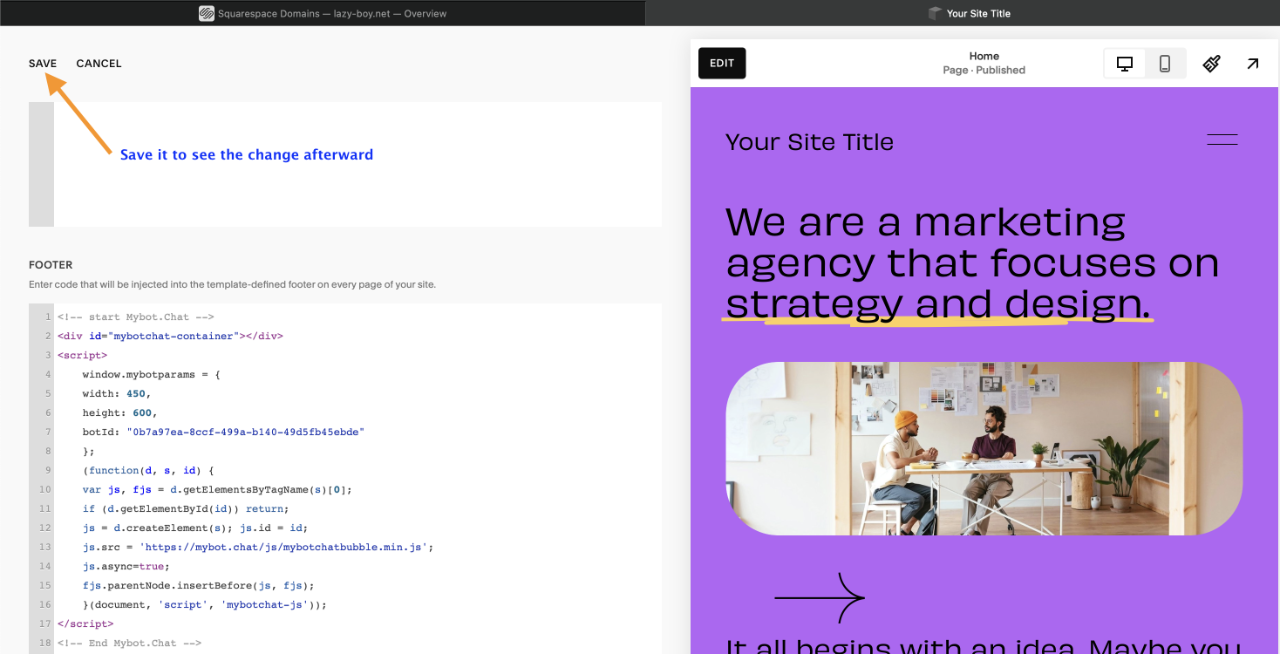
Task: Click the botId string in footer code
Action: tap(245, 432)
